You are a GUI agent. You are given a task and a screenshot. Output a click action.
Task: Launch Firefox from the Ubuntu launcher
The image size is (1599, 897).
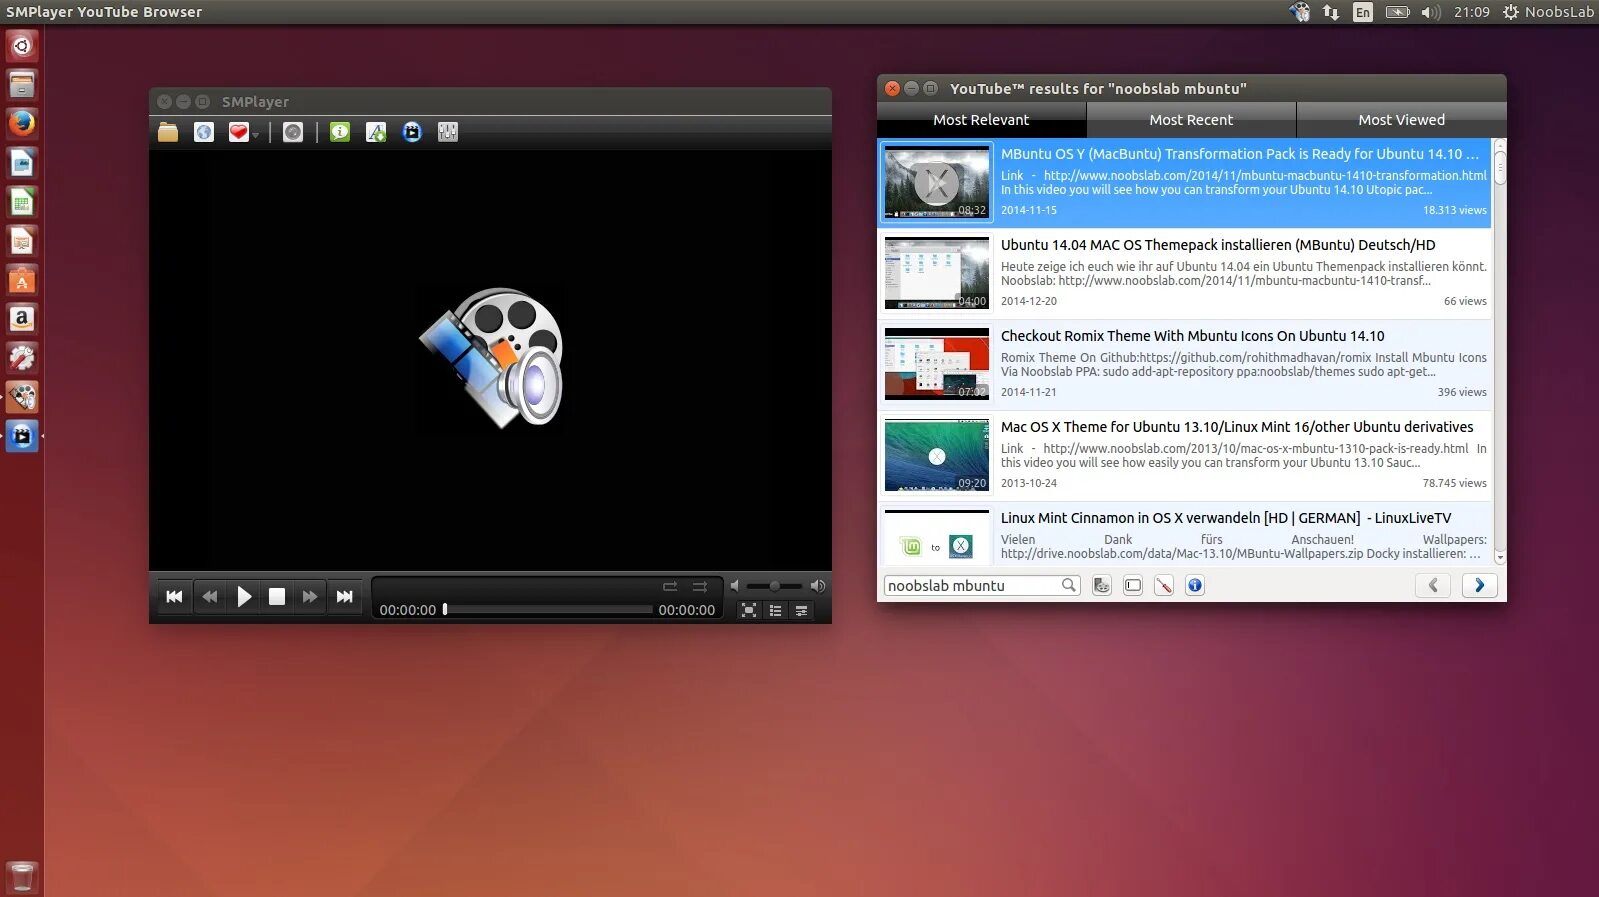click(22, 123)
